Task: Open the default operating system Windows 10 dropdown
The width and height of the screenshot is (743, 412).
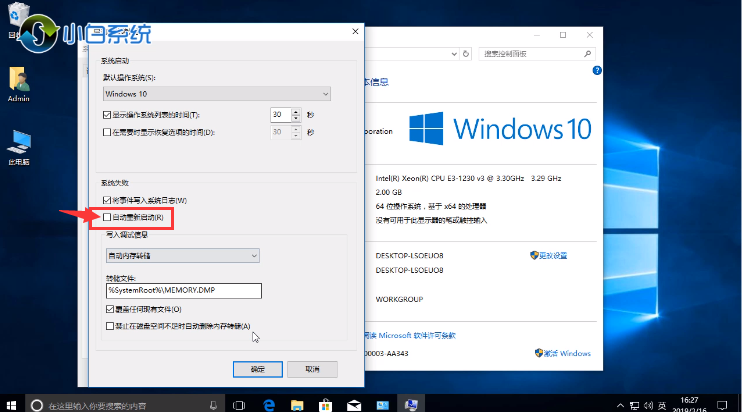Action: click(217, 94)
